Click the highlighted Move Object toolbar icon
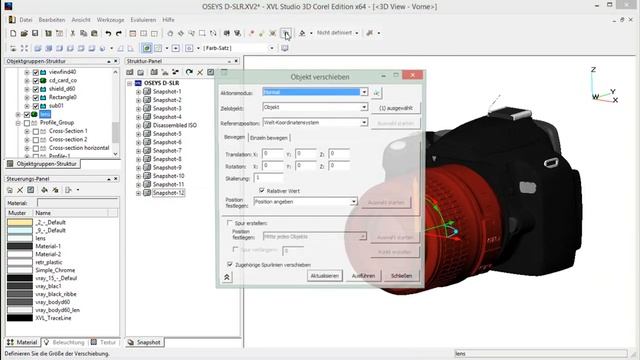Screen dimensions: 640x360 [286, 33]
